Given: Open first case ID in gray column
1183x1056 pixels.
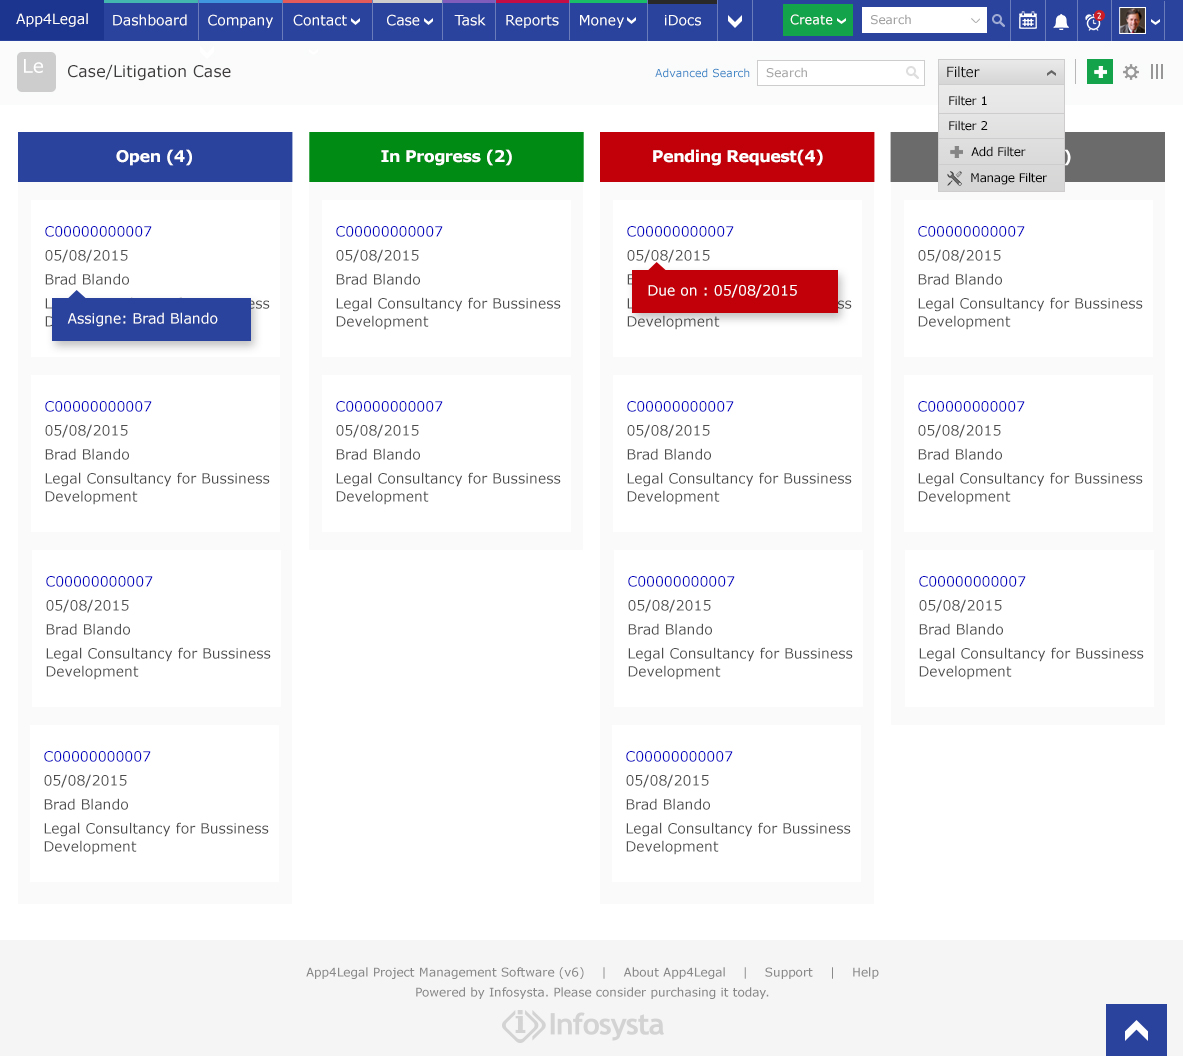Looking at the screenshot, I should pyautogui.click(x=971, y=232).
